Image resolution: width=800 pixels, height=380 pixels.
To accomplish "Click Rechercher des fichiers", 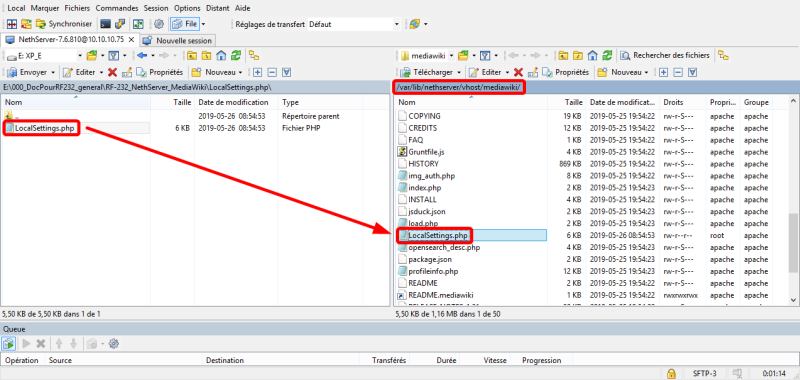I will 665,56.
